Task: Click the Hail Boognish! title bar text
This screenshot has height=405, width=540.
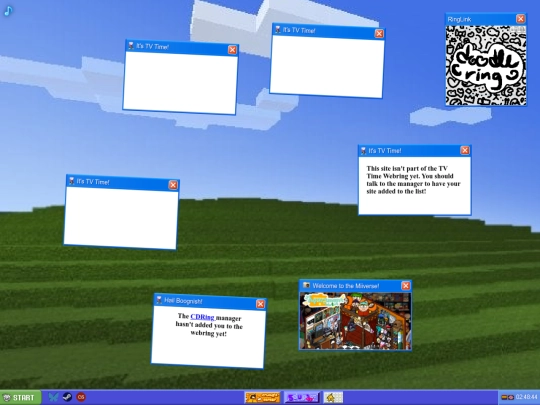Action: 183,301
